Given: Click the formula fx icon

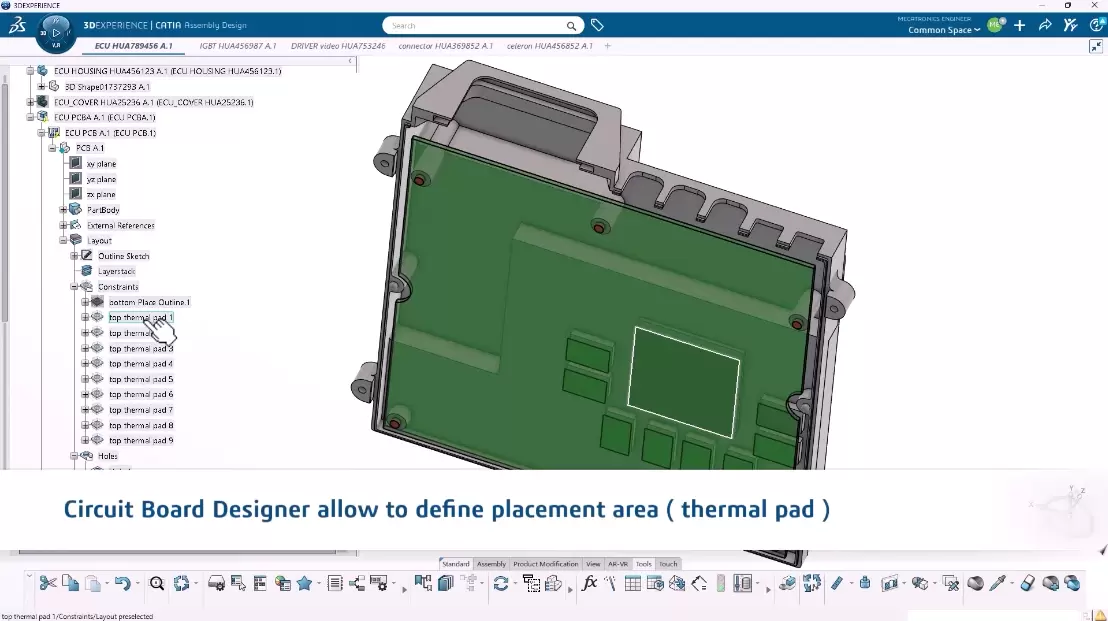Looking at the screenshot, I should (589, 583).
